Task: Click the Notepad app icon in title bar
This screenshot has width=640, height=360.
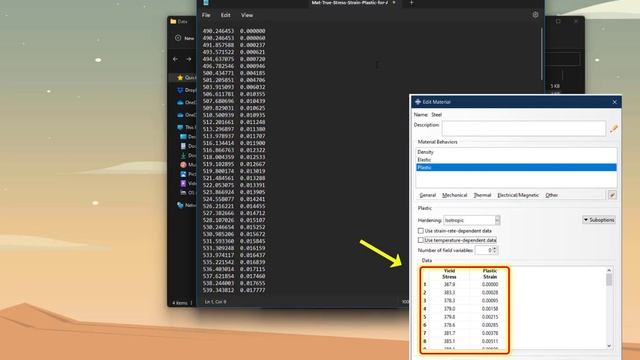Action: coord(206,2)
